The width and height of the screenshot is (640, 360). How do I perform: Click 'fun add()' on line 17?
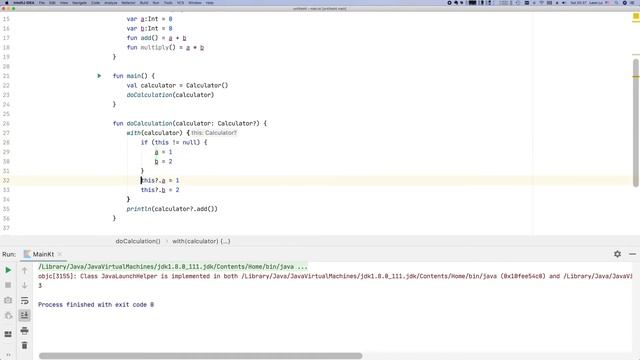click(142, 38)
